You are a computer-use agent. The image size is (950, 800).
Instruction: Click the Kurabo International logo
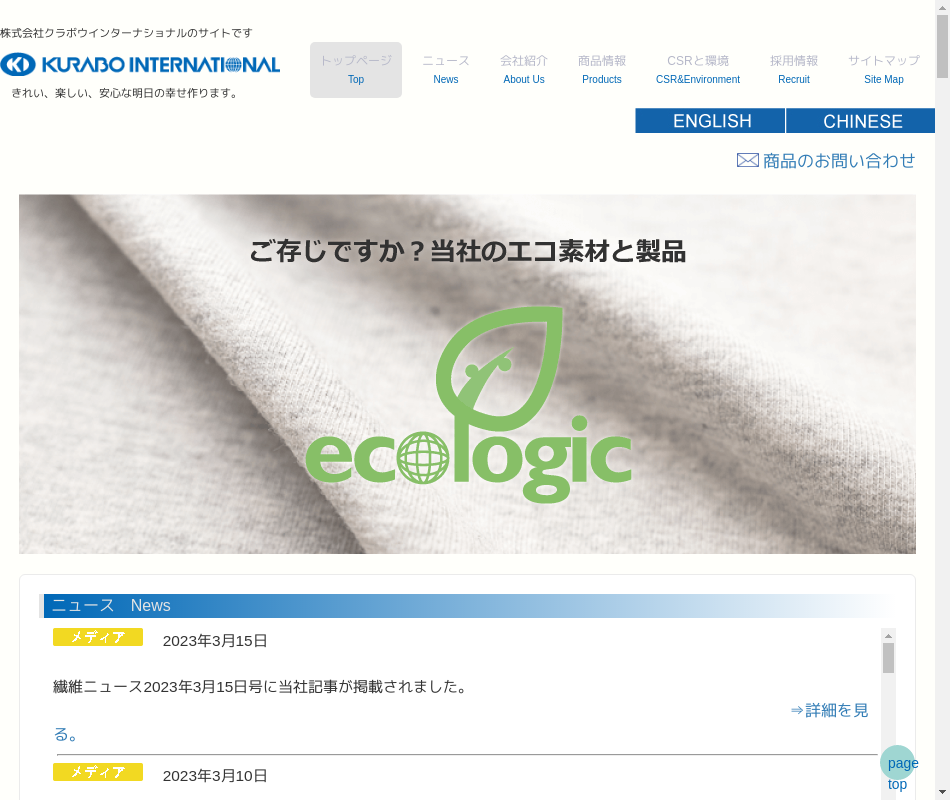[x=140, y=64]
